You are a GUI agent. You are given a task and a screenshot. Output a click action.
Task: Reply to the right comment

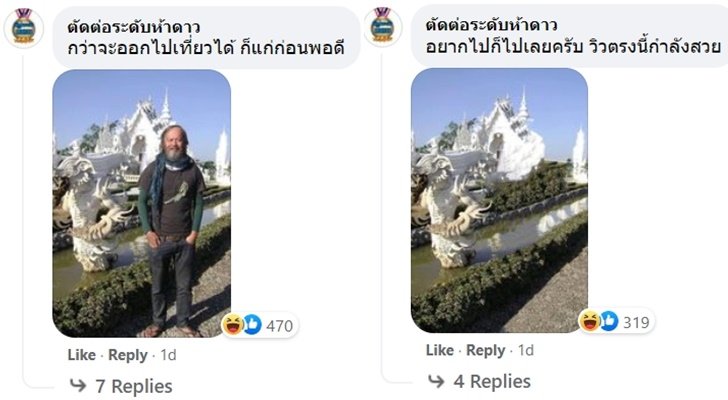coord(486,350)
